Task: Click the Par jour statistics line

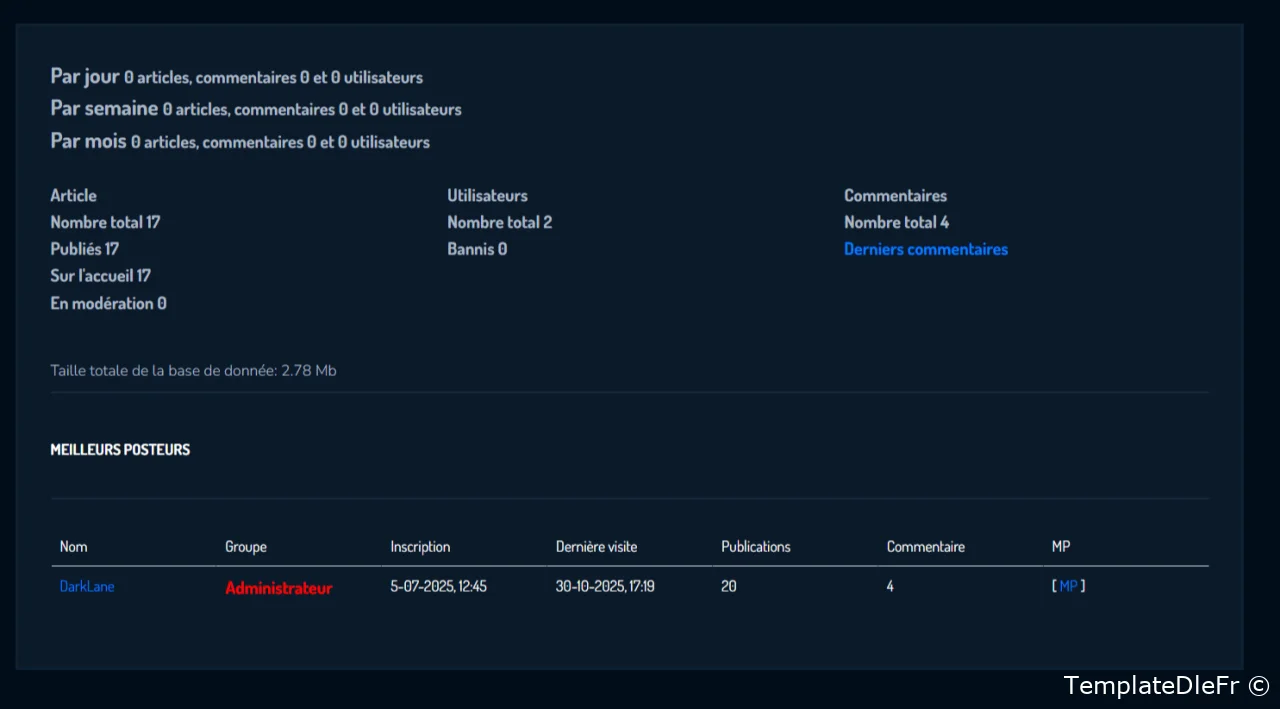Action: 236,77
